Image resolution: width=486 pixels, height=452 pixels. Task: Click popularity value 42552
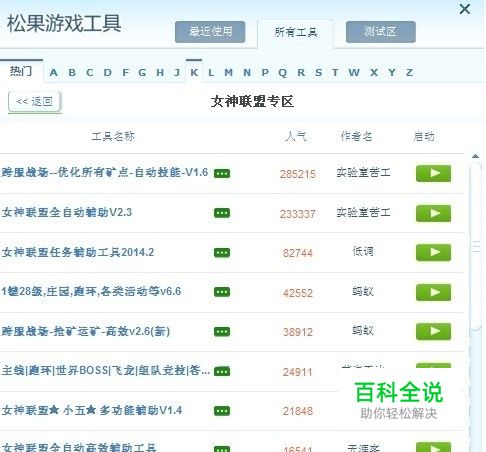(x=298, y=293)
